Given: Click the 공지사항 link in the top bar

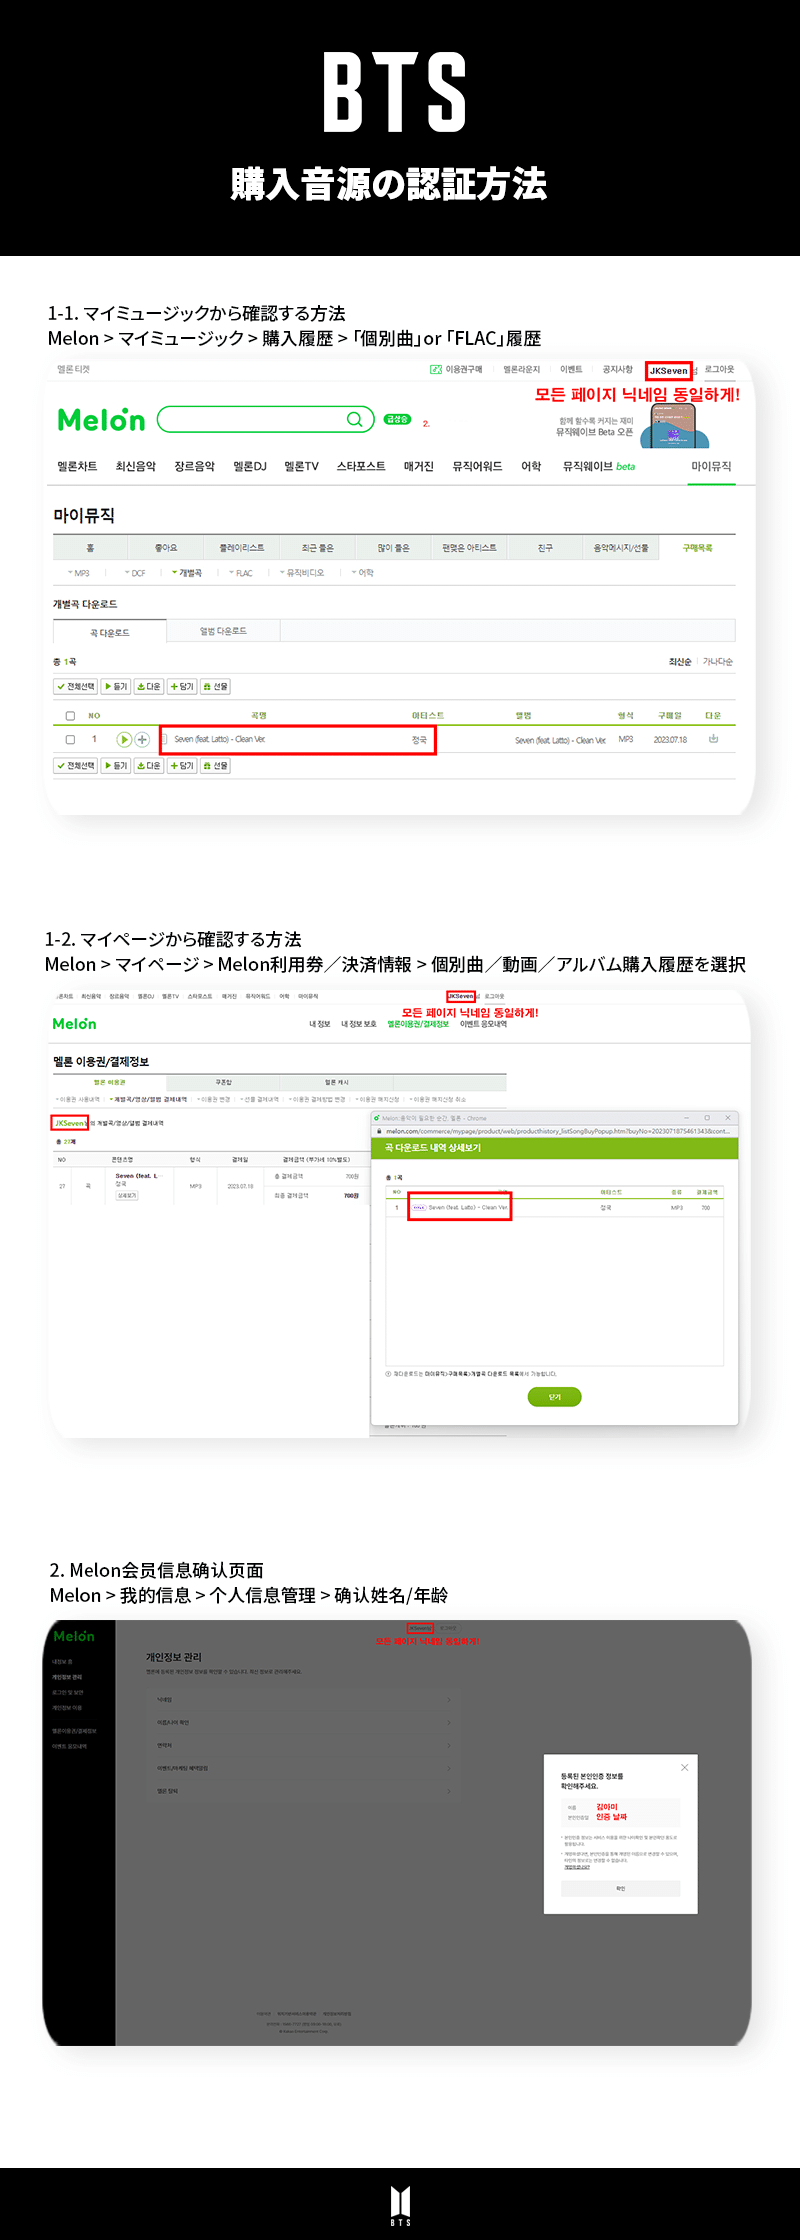Looking at the screenshot, I should pos(617,369).
